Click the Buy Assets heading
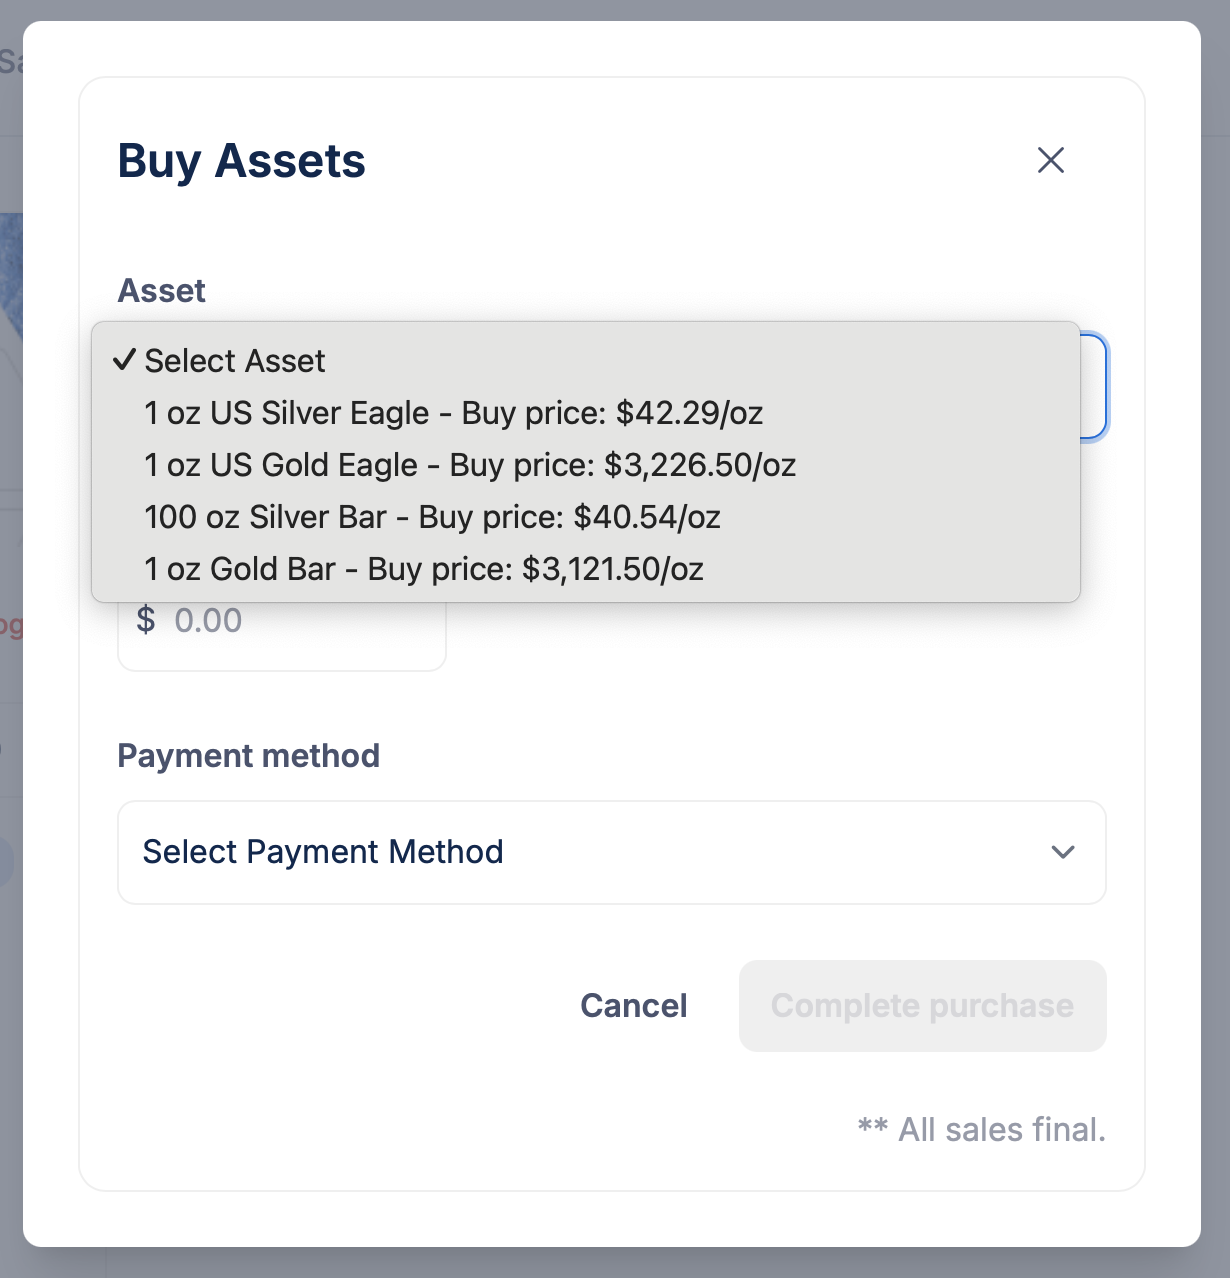Screen dimensions: 1230x1278 click(242, 161)
